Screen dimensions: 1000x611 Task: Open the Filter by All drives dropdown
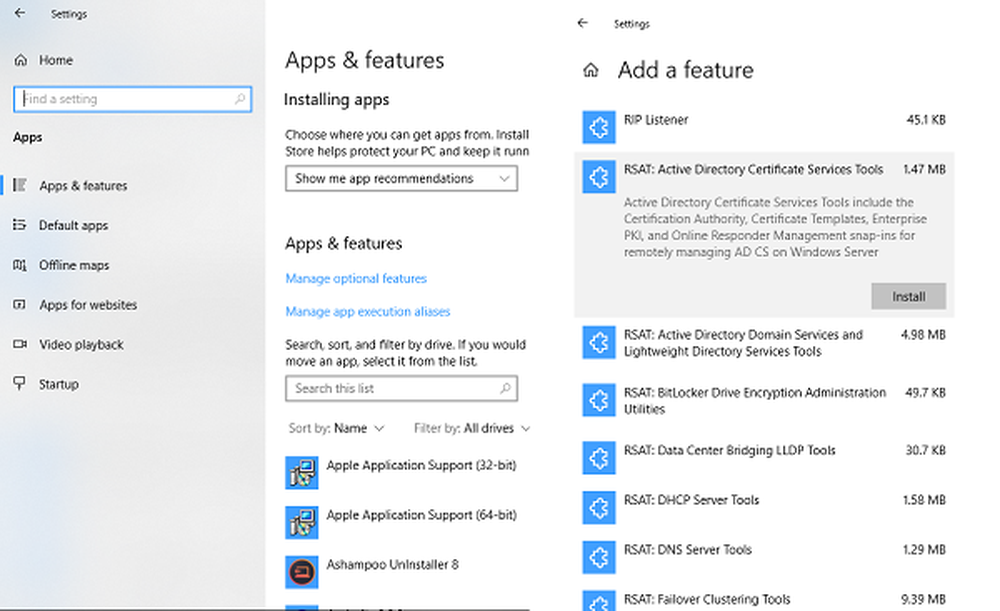[x=472, y=428]
